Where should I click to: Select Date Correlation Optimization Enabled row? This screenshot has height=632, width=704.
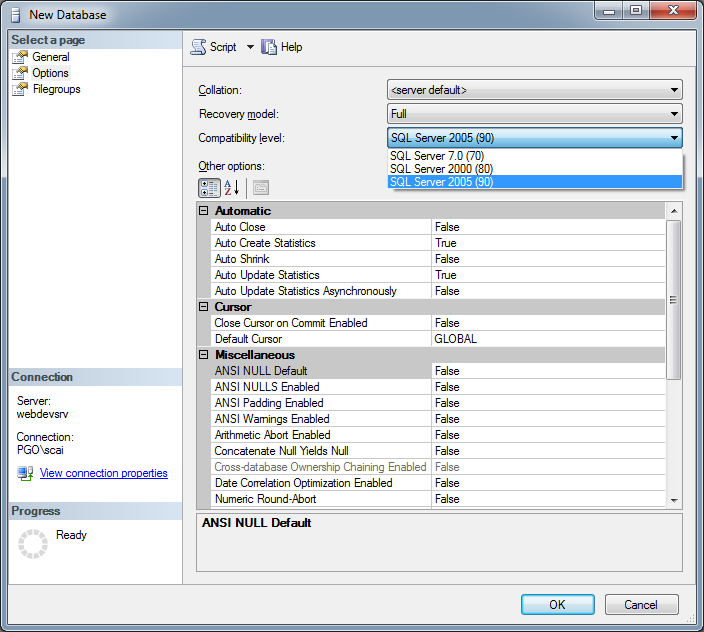click(438, 483)
